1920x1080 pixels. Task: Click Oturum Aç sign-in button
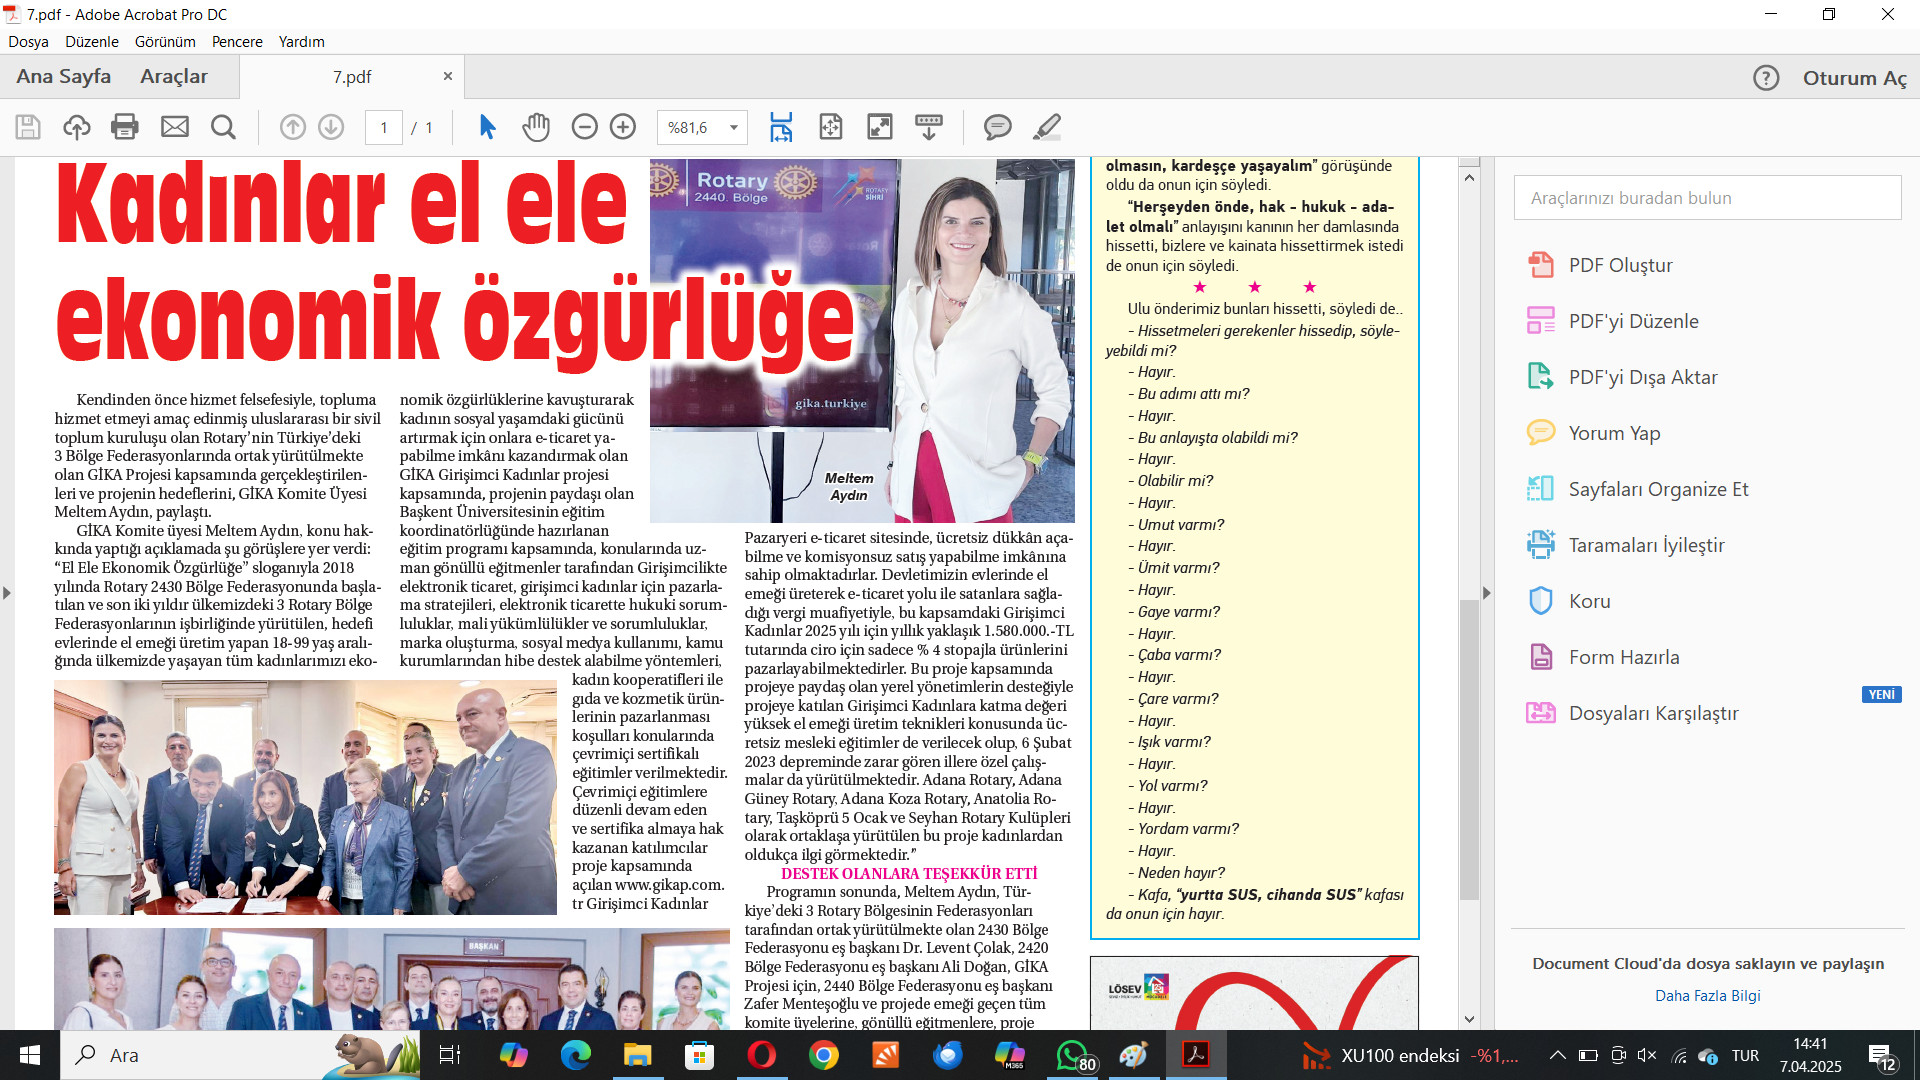1855,78
